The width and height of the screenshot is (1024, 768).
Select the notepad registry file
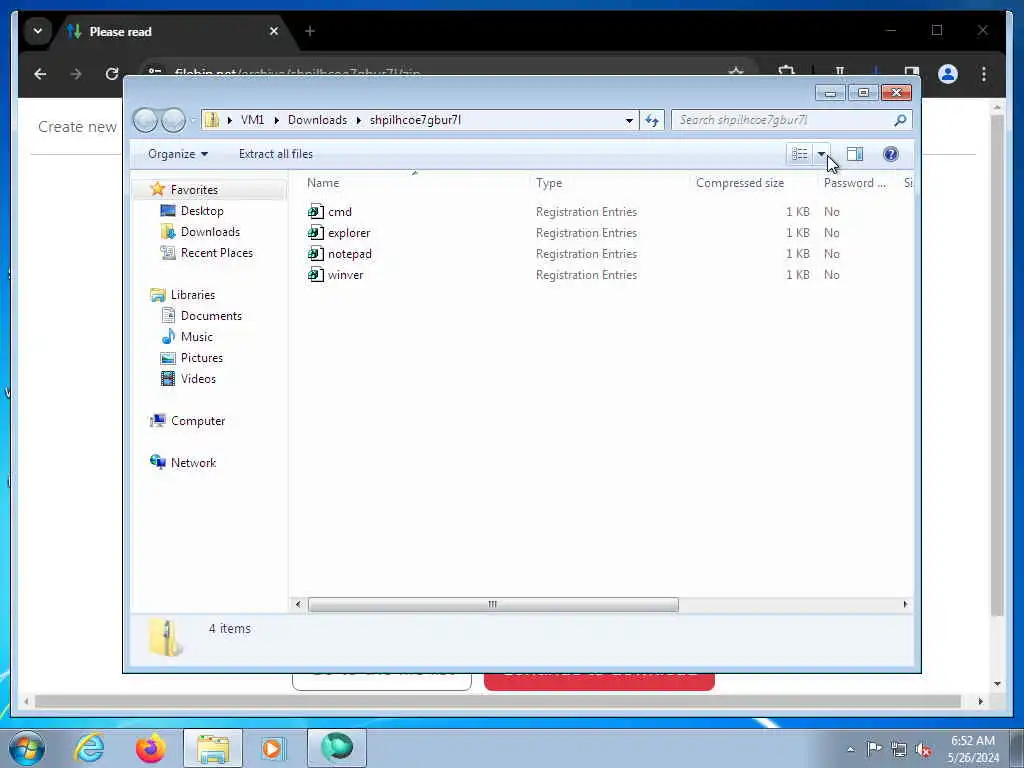349,253
